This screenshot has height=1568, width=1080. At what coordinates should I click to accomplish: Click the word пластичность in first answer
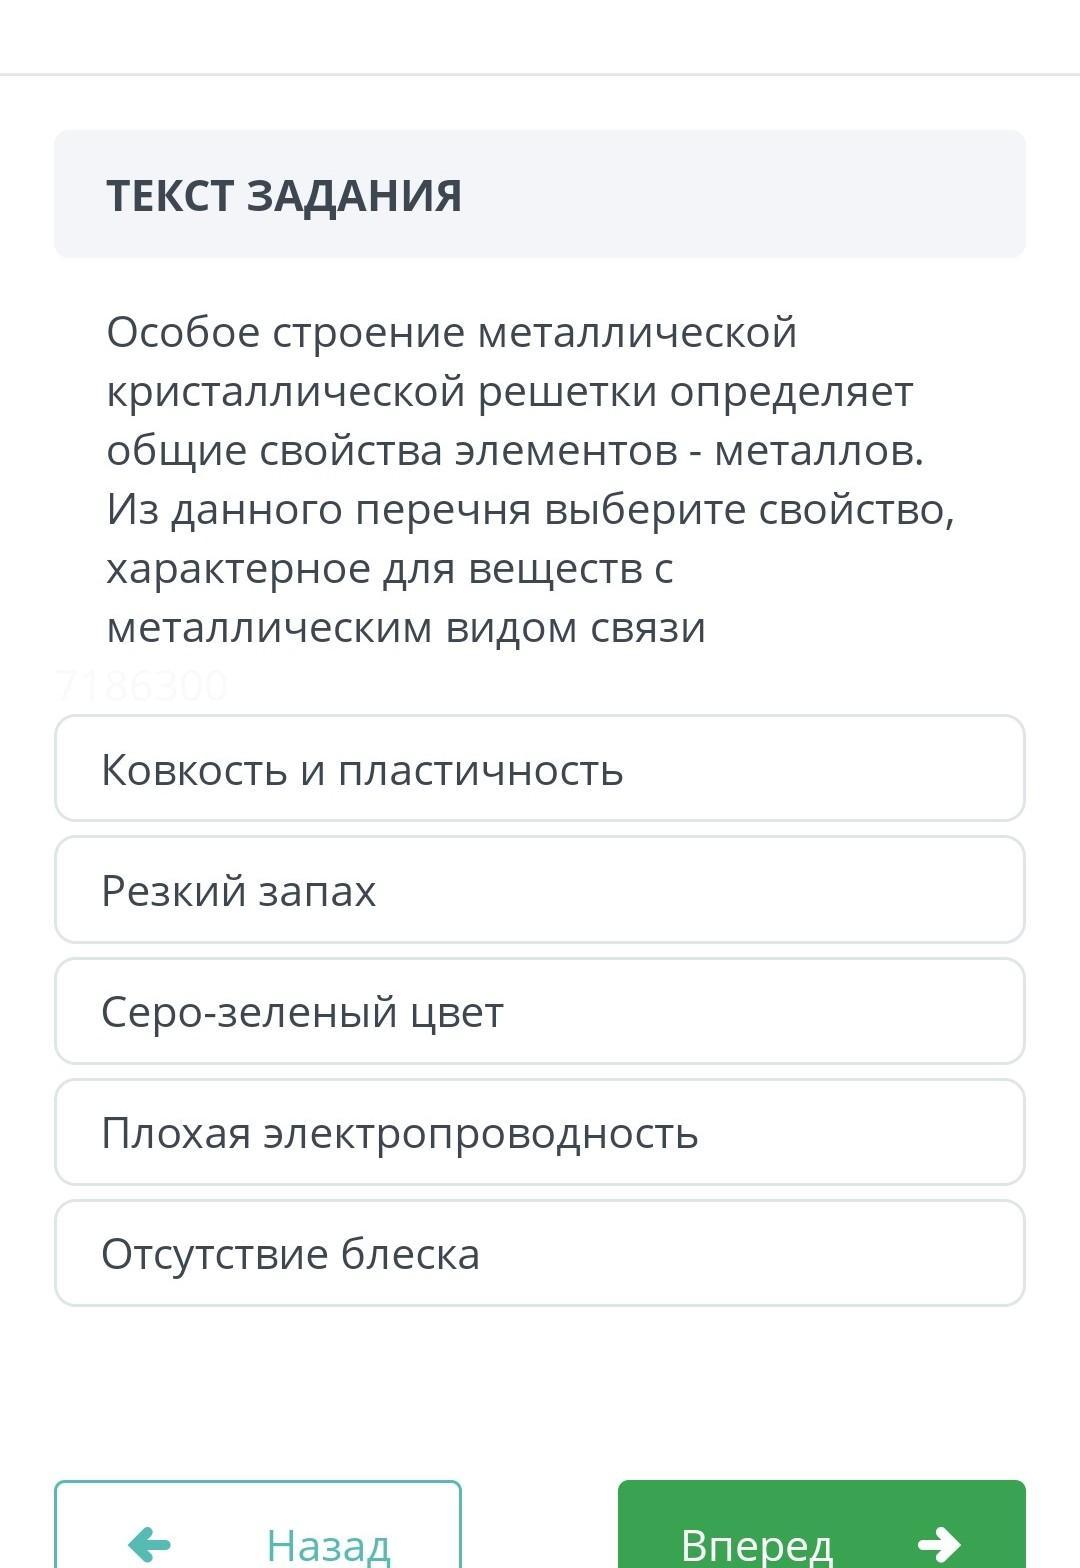(481, 771)
